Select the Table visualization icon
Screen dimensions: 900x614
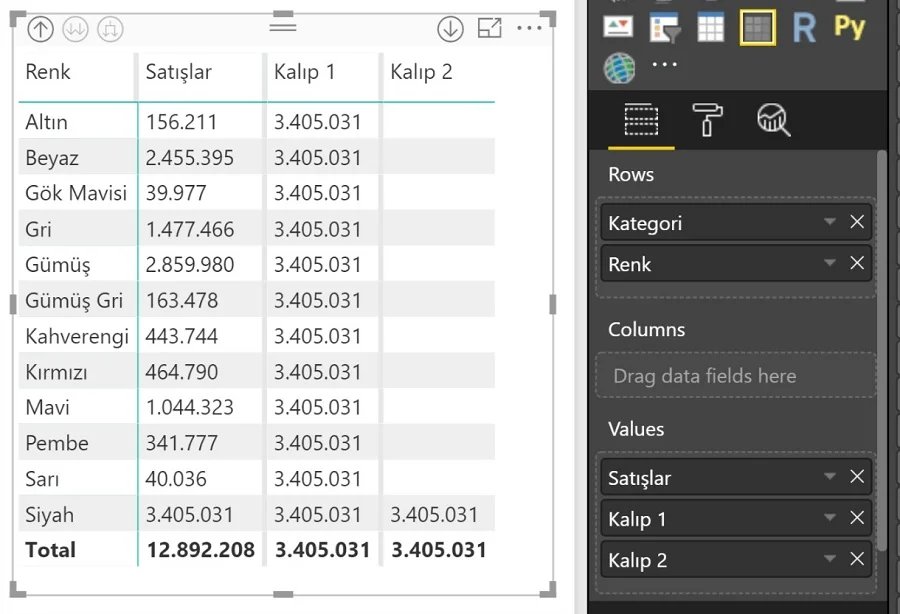[x=710, y=28]
